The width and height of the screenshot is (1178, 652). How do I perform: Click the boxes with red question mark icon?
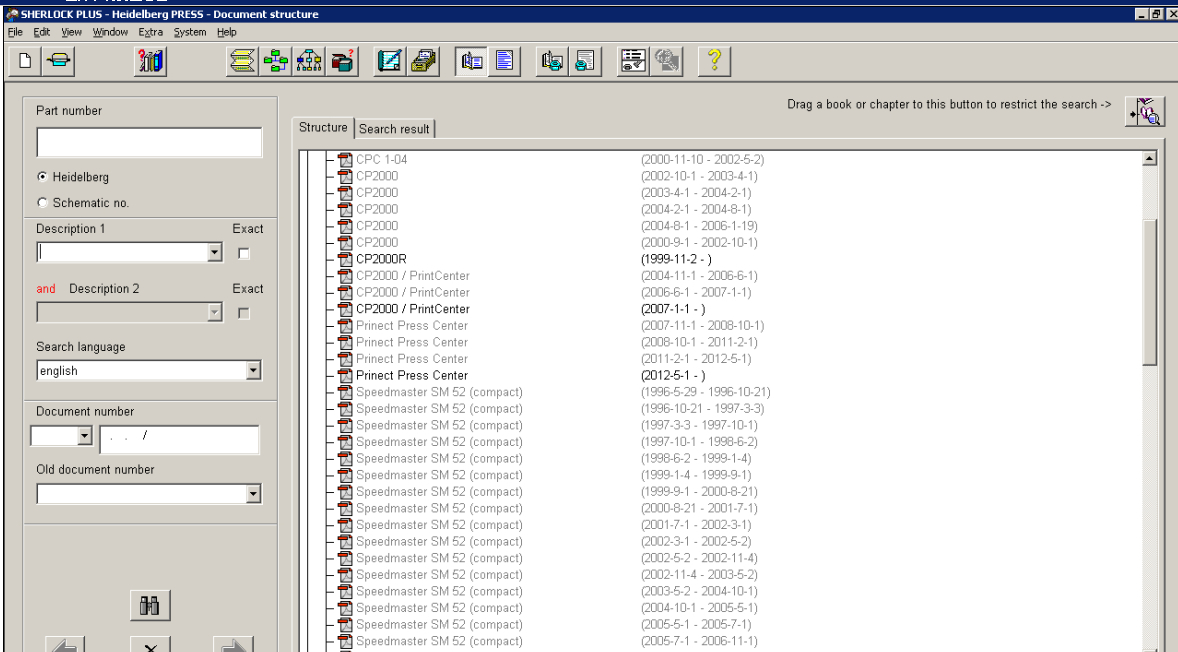pyautogui.click(x=343, y=61)
